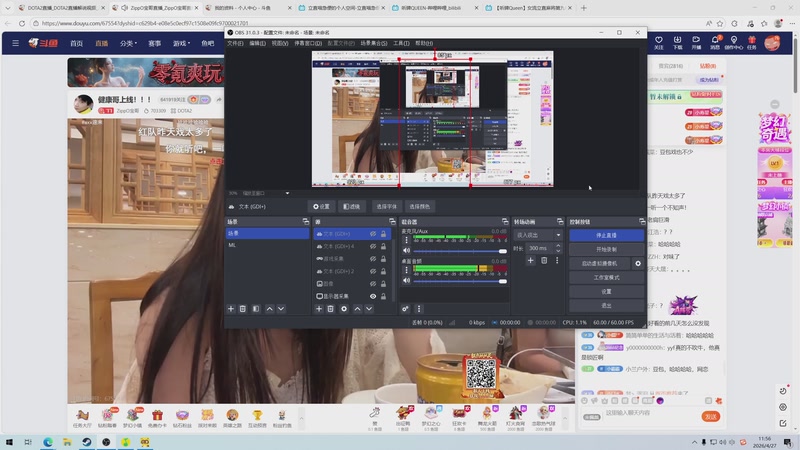The width and height of the screenshot is (800, 450).
Task: Open Microsoft Edge from taskbar
Action: 47,442
